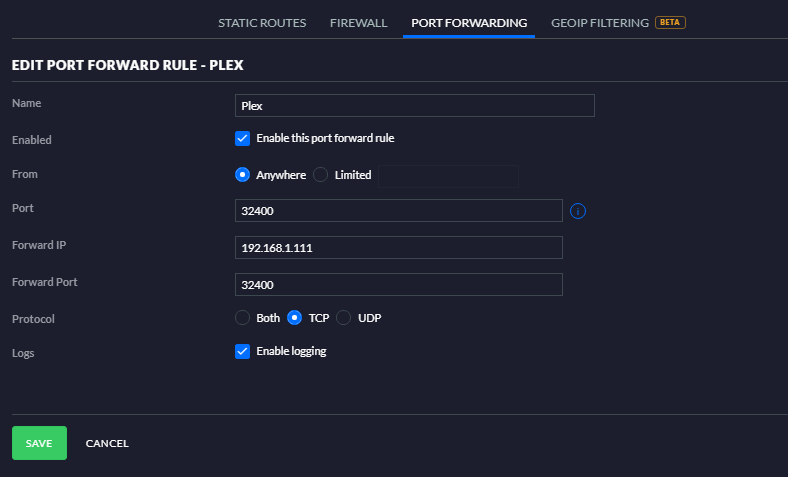Switch to the Static Routes tab
This screenshot has width=788, height=477.
(262, 23)
